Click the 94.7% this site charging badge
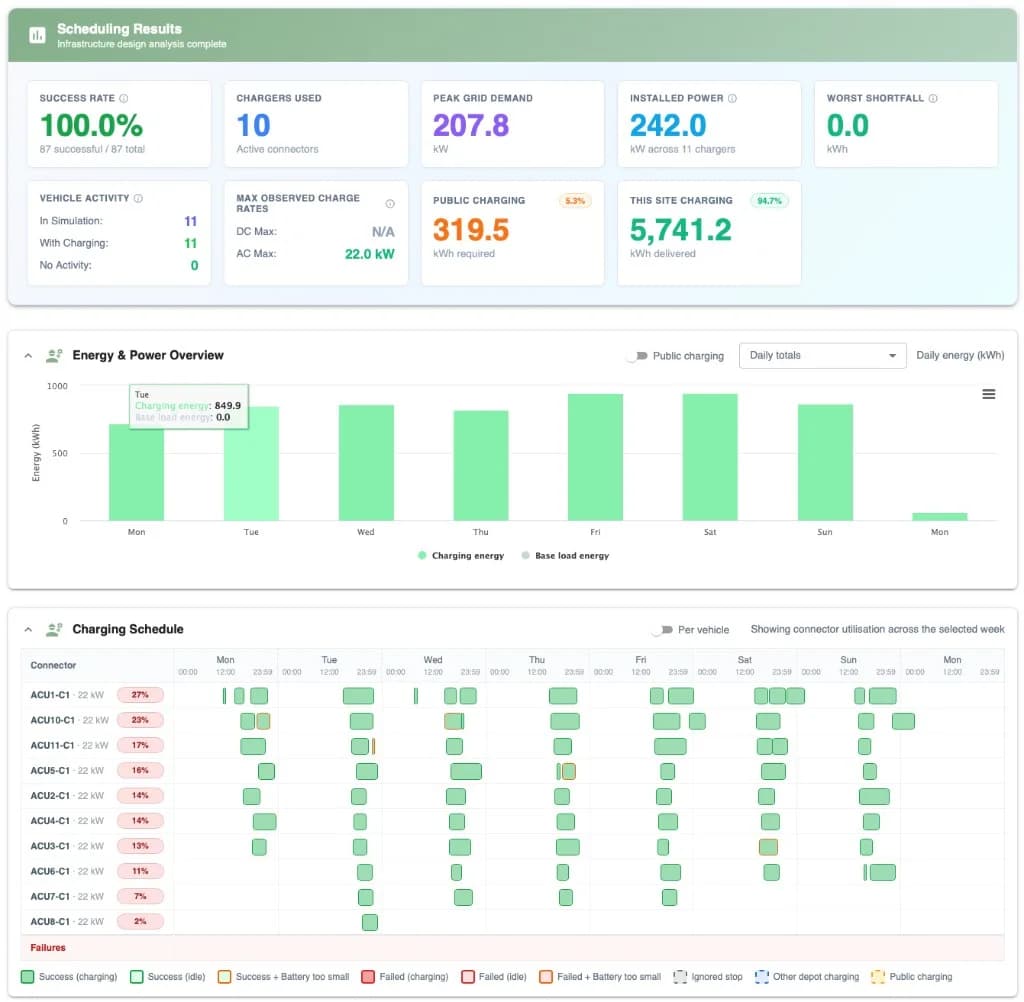This screenshot has height=1002, width=1024. [x=769, y=201]
